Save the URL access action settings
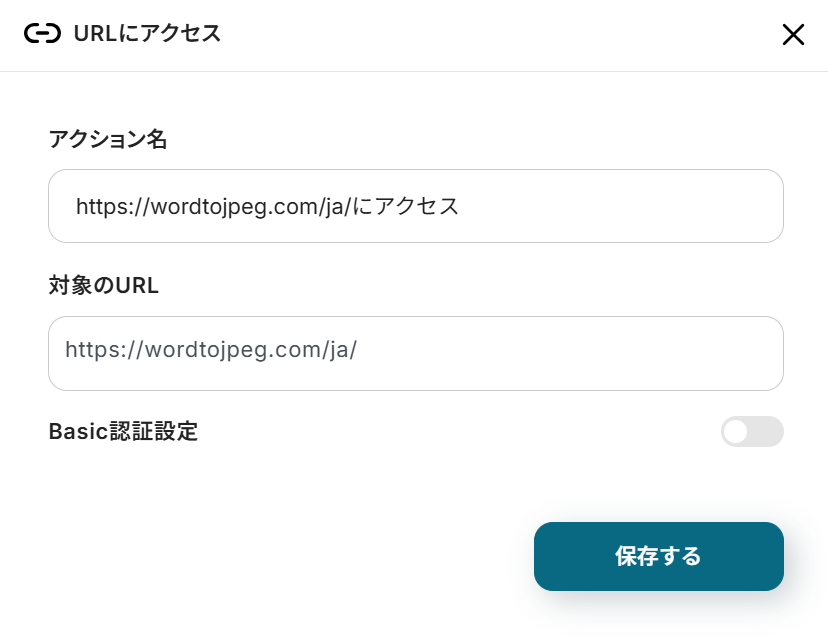The height and width of the screenshot is (642, 828). (658, 556)
